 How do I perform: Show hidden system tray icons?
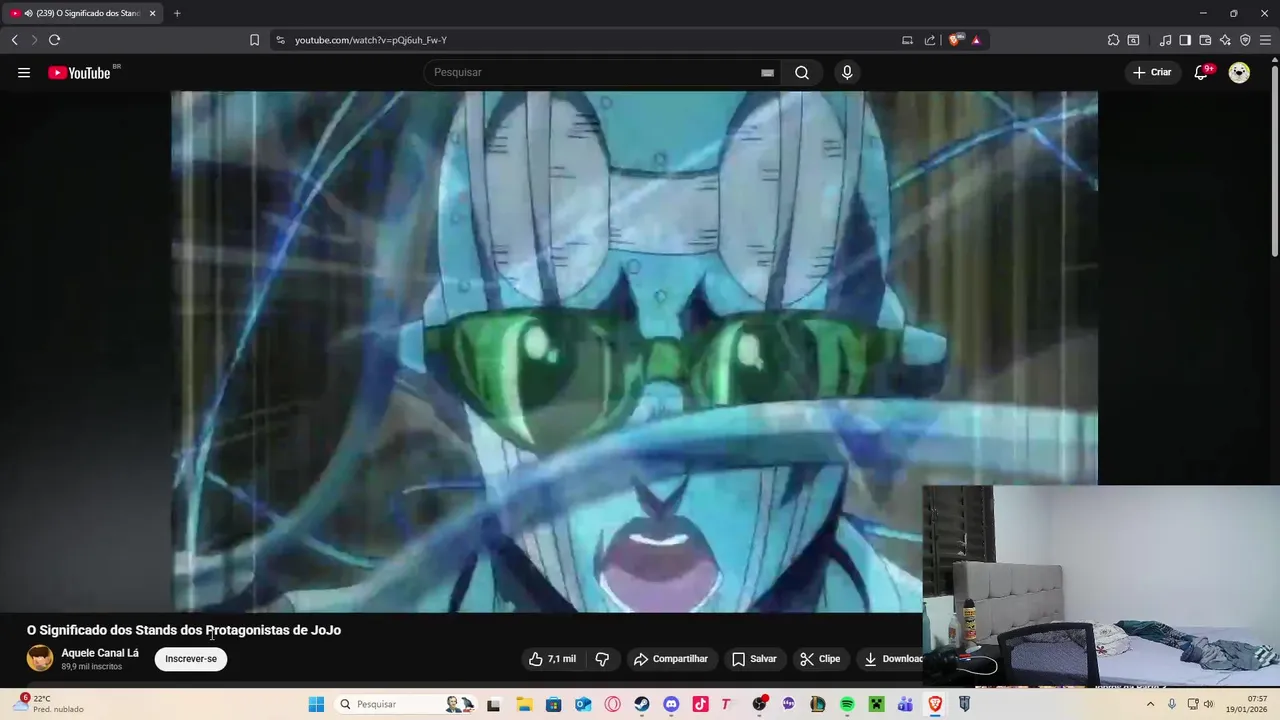[x=1150, y=704]
